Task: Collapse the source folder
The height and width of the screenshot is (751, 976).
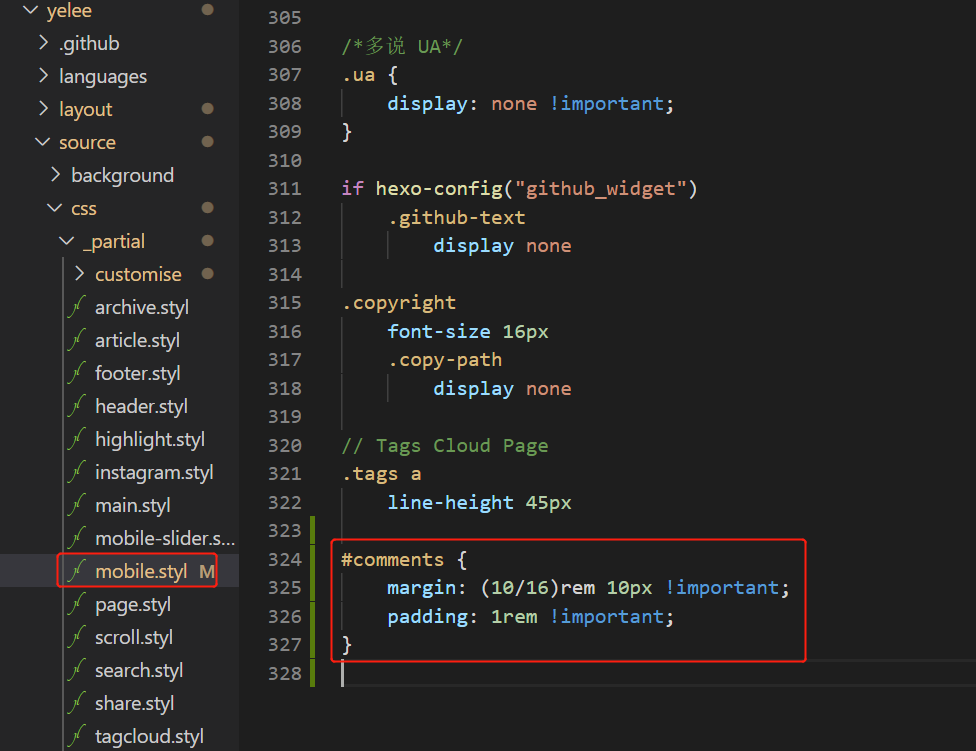Action: tap(43, 143)
